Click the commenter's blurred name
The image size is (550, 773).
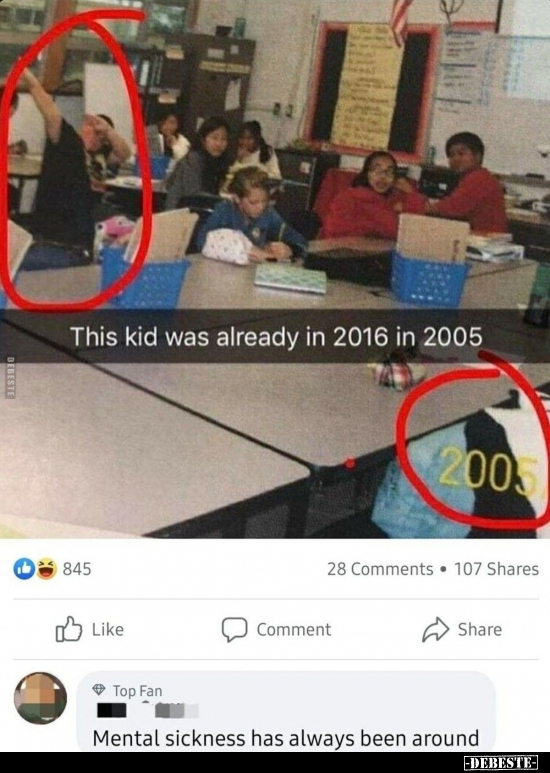(147, 710)
